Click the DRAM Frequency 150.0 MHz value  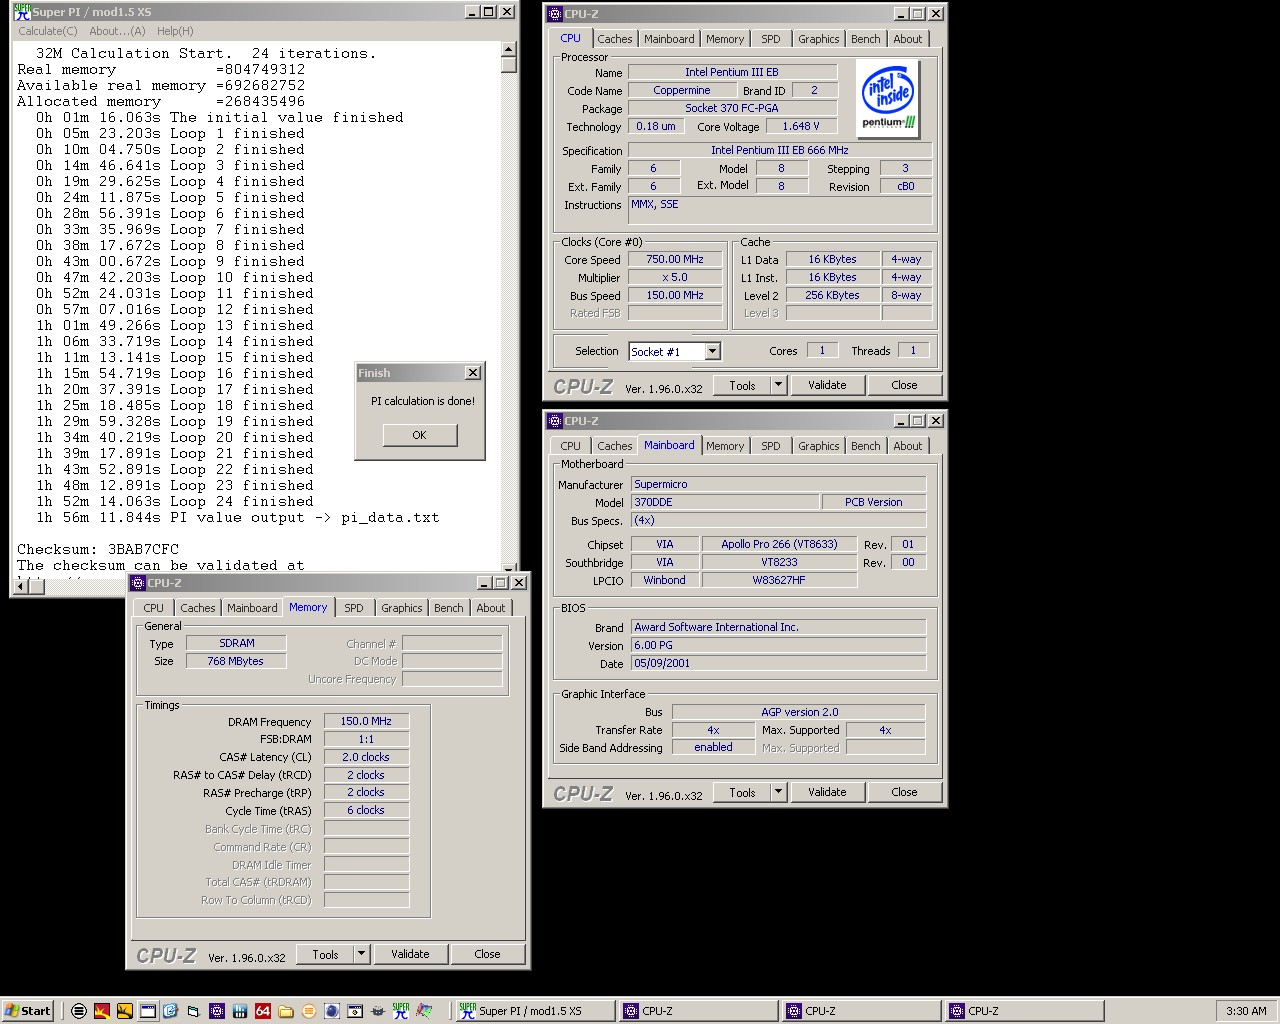point(366,721)
